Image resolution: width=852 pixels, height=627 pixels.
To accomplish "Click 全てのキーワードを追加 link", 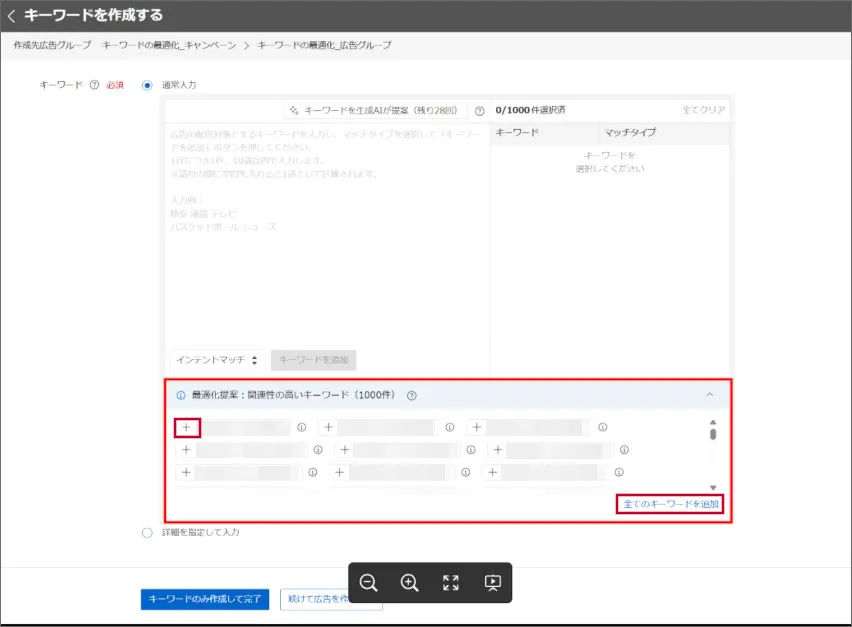I will [x=670, y=504].
